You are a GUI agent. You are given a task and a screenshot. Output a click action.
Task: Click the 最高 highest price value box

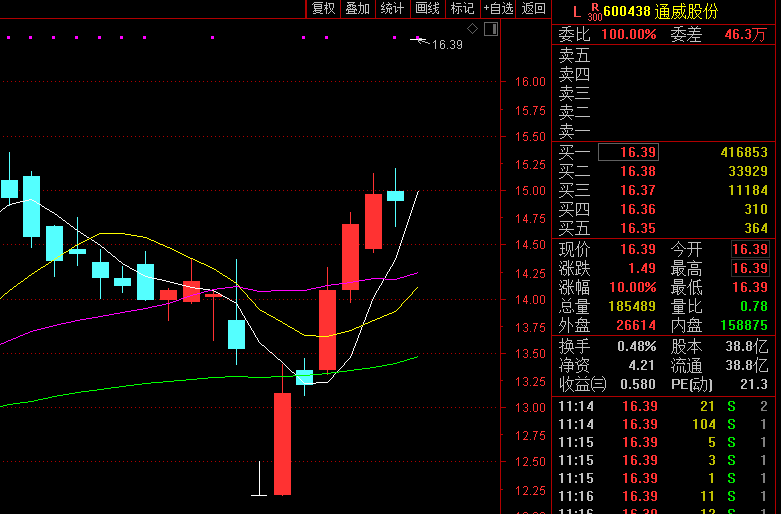[750, 268]
